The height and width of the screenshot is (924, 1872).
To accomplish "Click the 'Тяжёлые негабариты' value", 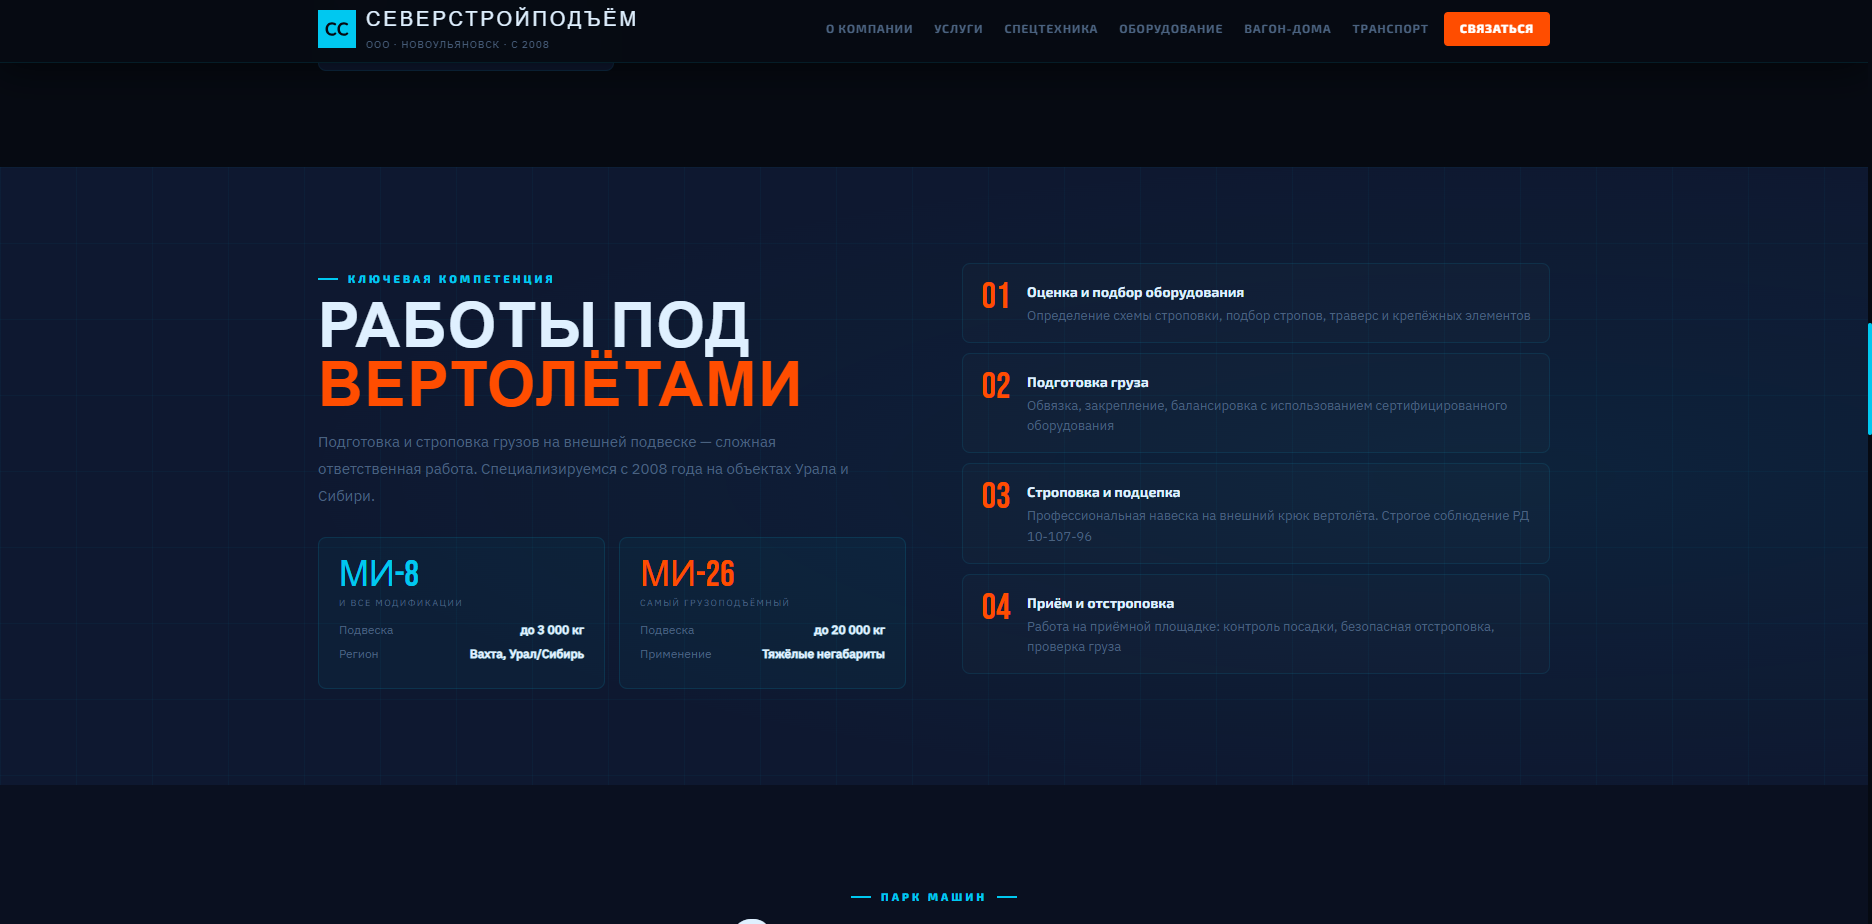I will pos(823,654).
